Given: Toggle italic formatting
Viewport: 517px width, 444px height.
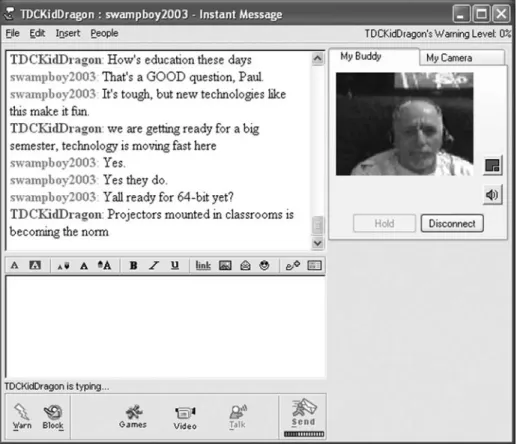Looking at the screenshot, I should 154,266.
